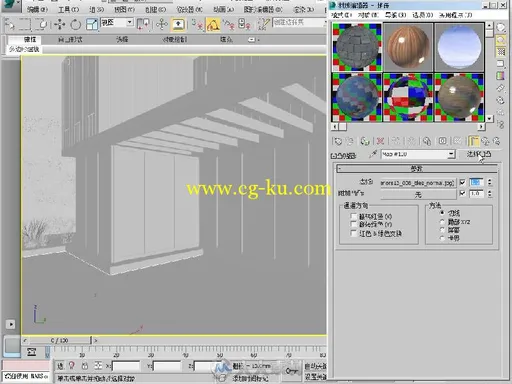Open the Tools menu
The image size is (512, 384).
(x=68, y=10)
